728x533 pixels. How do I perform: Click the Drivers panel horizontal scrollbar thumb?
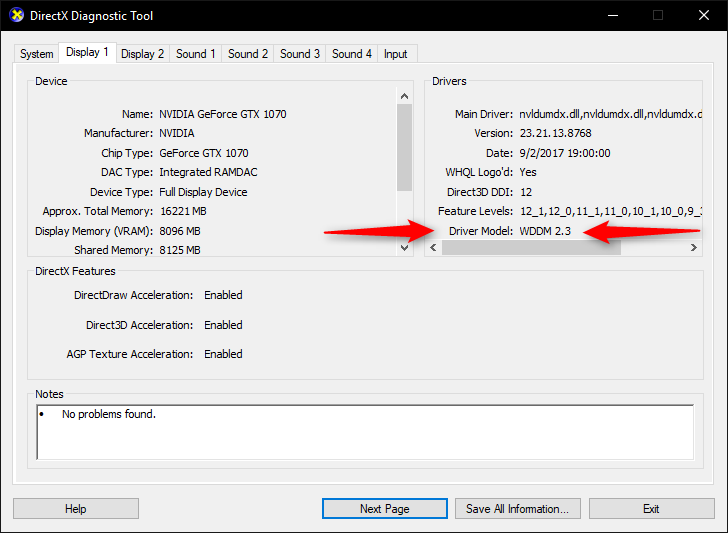click(531, 247)
